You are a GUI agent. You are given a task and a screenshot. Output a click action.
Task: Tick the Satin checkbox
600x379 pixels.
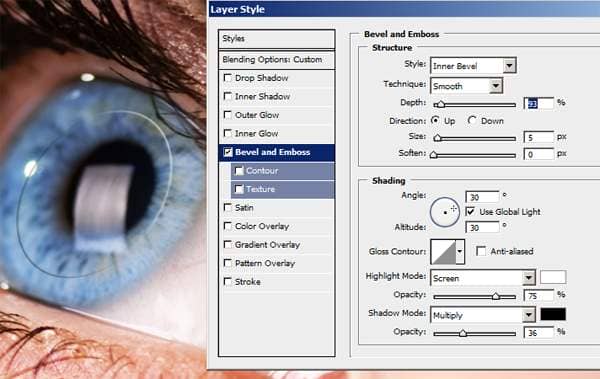coord(228,207)
